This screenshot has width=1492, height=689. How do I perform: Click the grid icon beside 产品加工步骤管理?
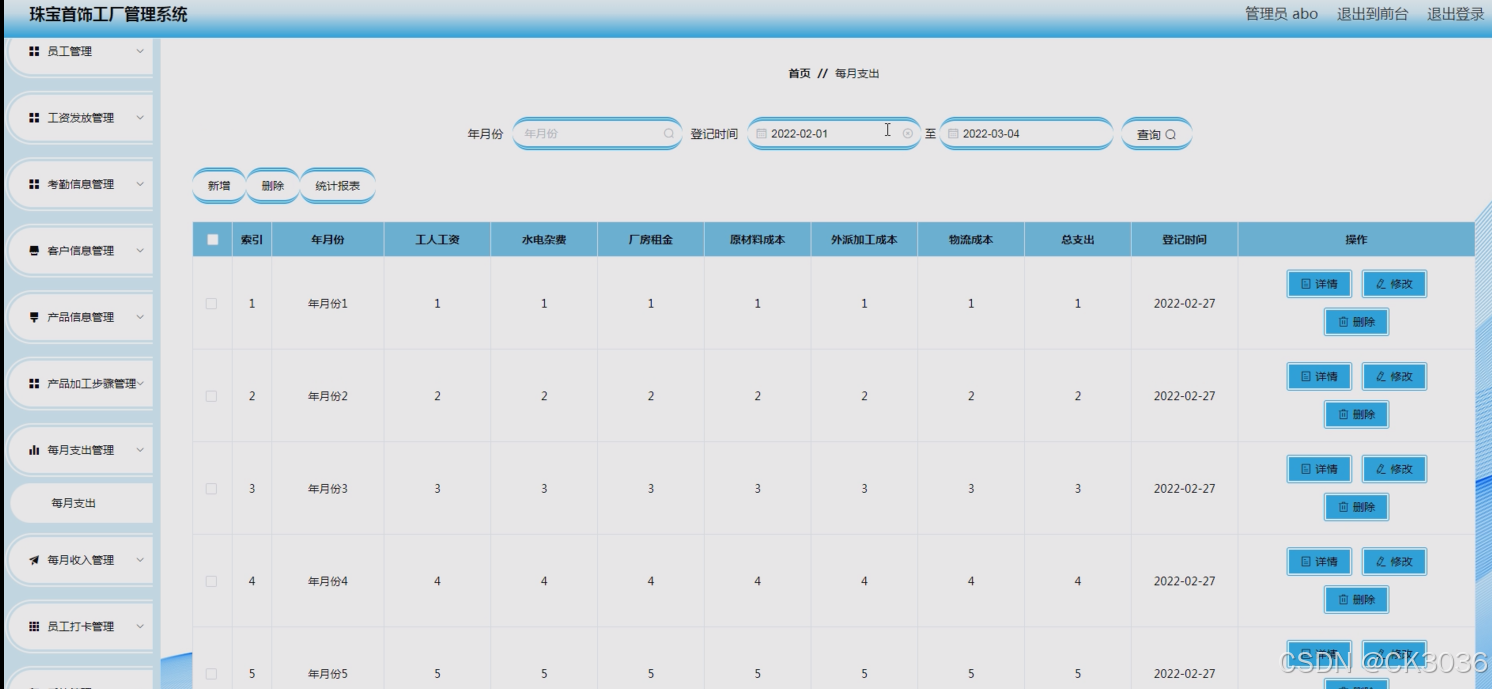coord(34,384)
